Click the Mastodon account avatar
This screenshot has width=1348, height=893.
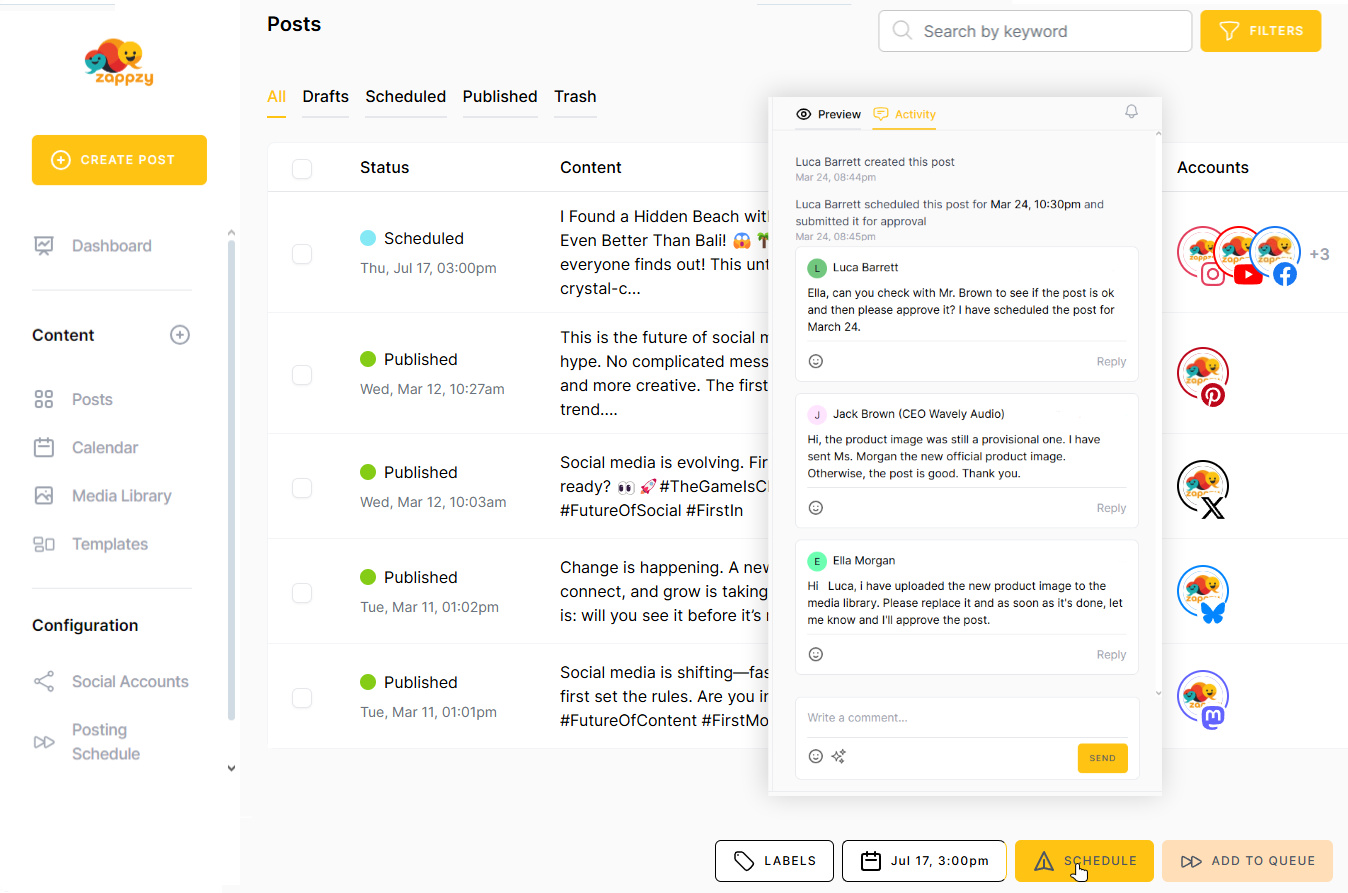click(1203, 699)
